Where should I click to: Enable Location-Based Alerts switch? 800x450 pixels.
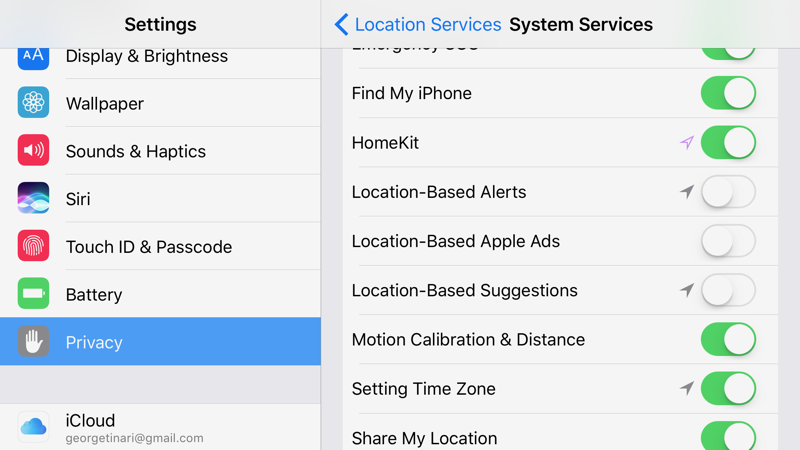(728, 192)
